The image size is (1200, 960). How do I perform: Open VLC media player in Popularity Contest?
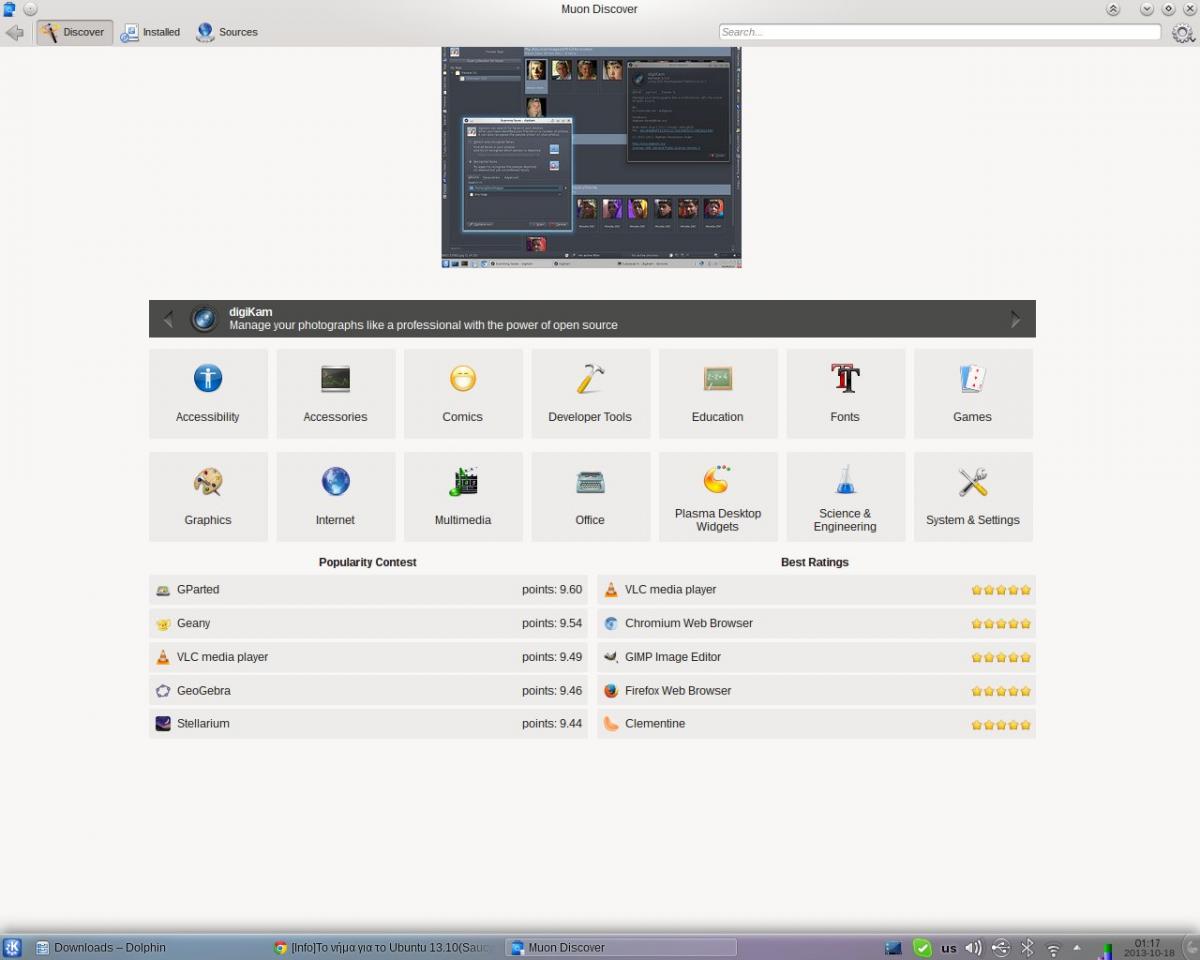pyautogui.click(x=368, y=657)
